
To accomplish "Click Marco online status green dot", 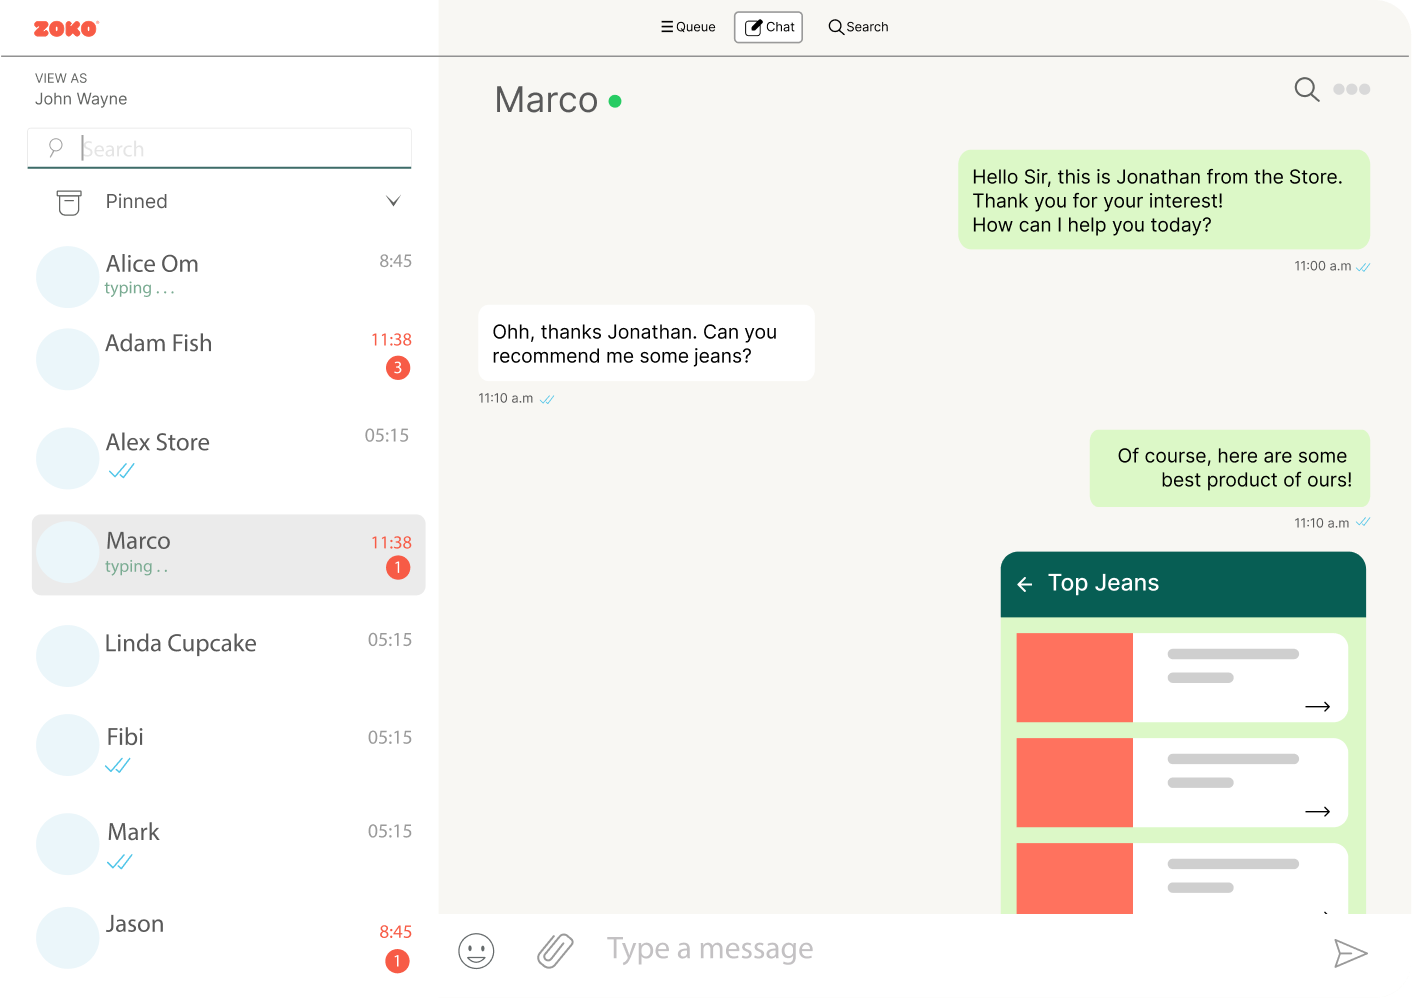I will pyautogui.click(x=615, y=101).
